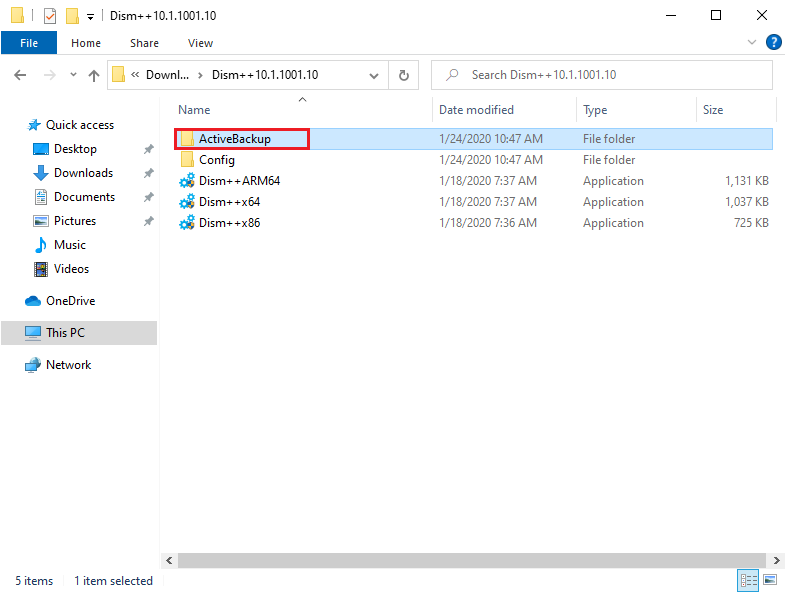
Task: Go back with the Back arrow
Action: point(20,75)
